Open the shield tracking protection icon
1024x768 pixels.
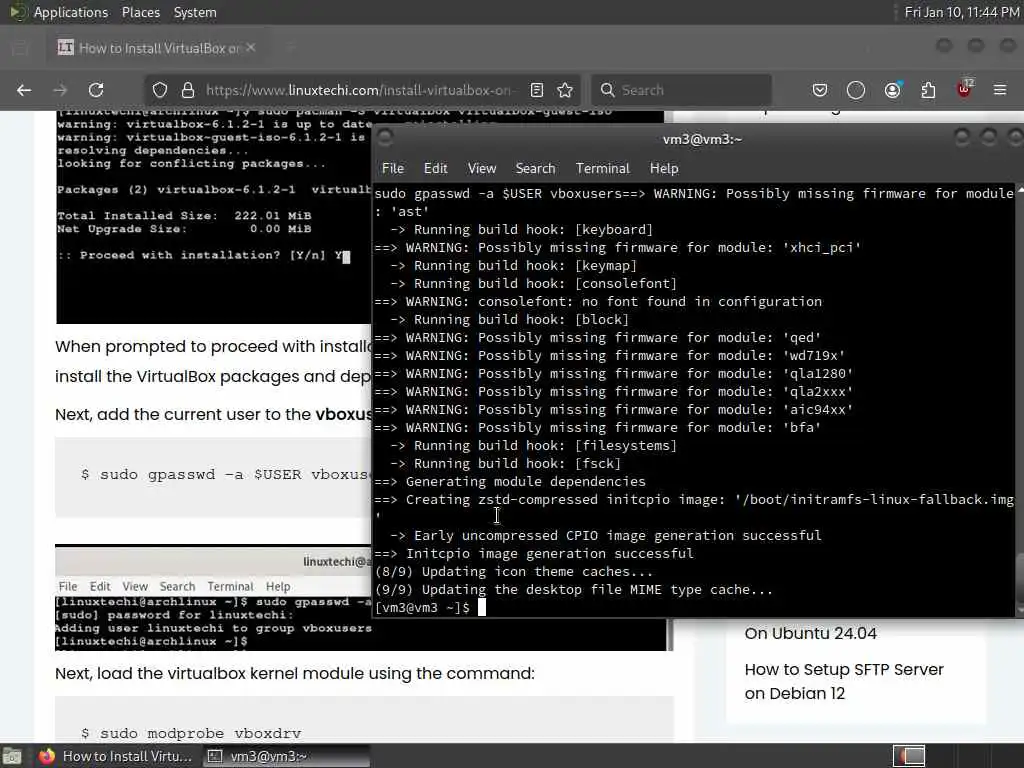coord(160,90)
